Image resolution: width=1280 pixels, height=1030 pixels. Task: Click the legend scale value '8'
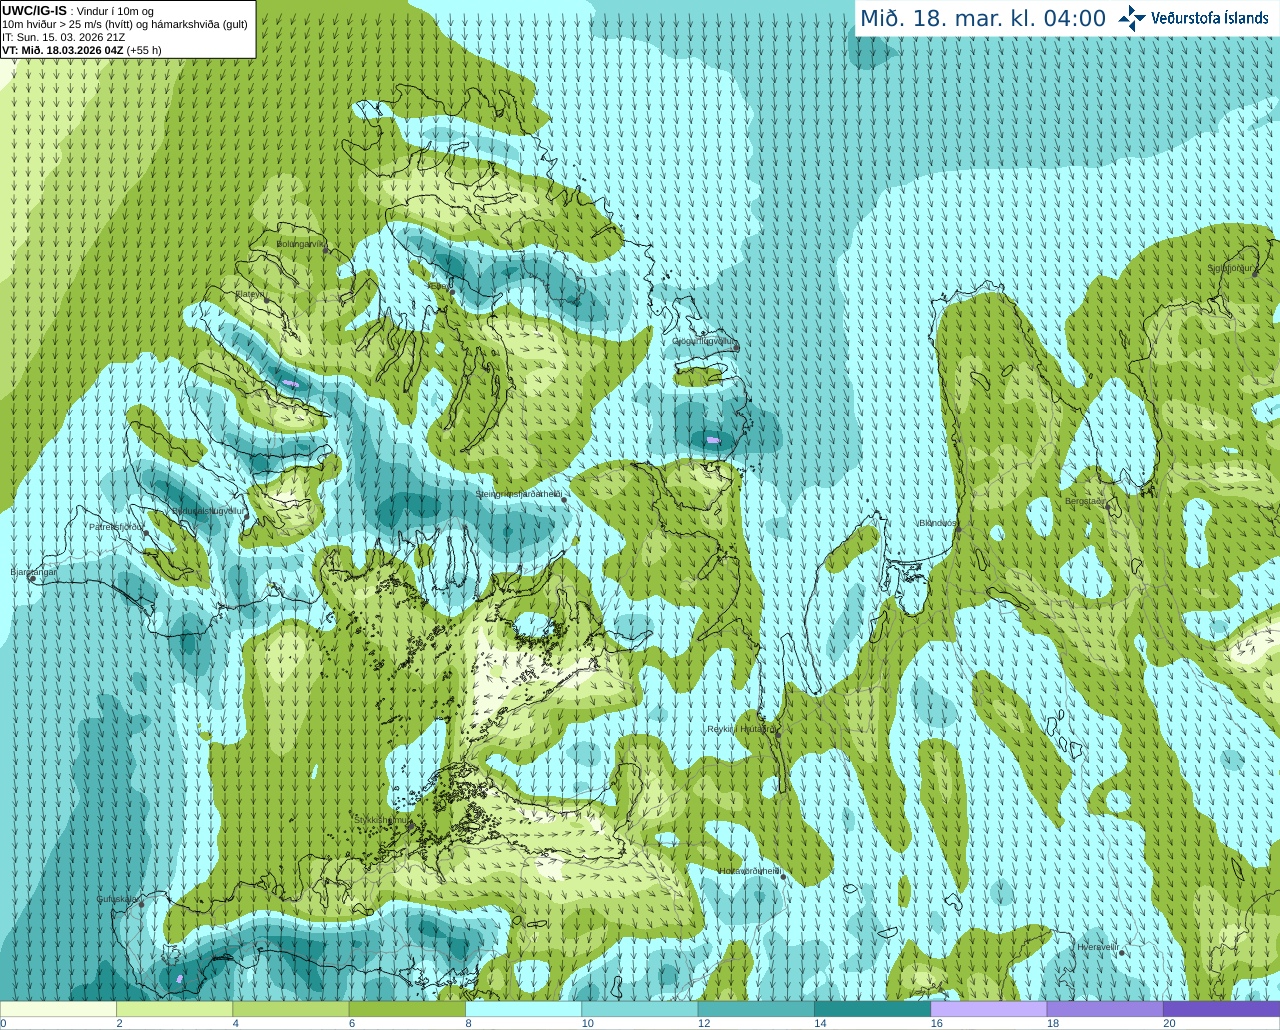468,1023
